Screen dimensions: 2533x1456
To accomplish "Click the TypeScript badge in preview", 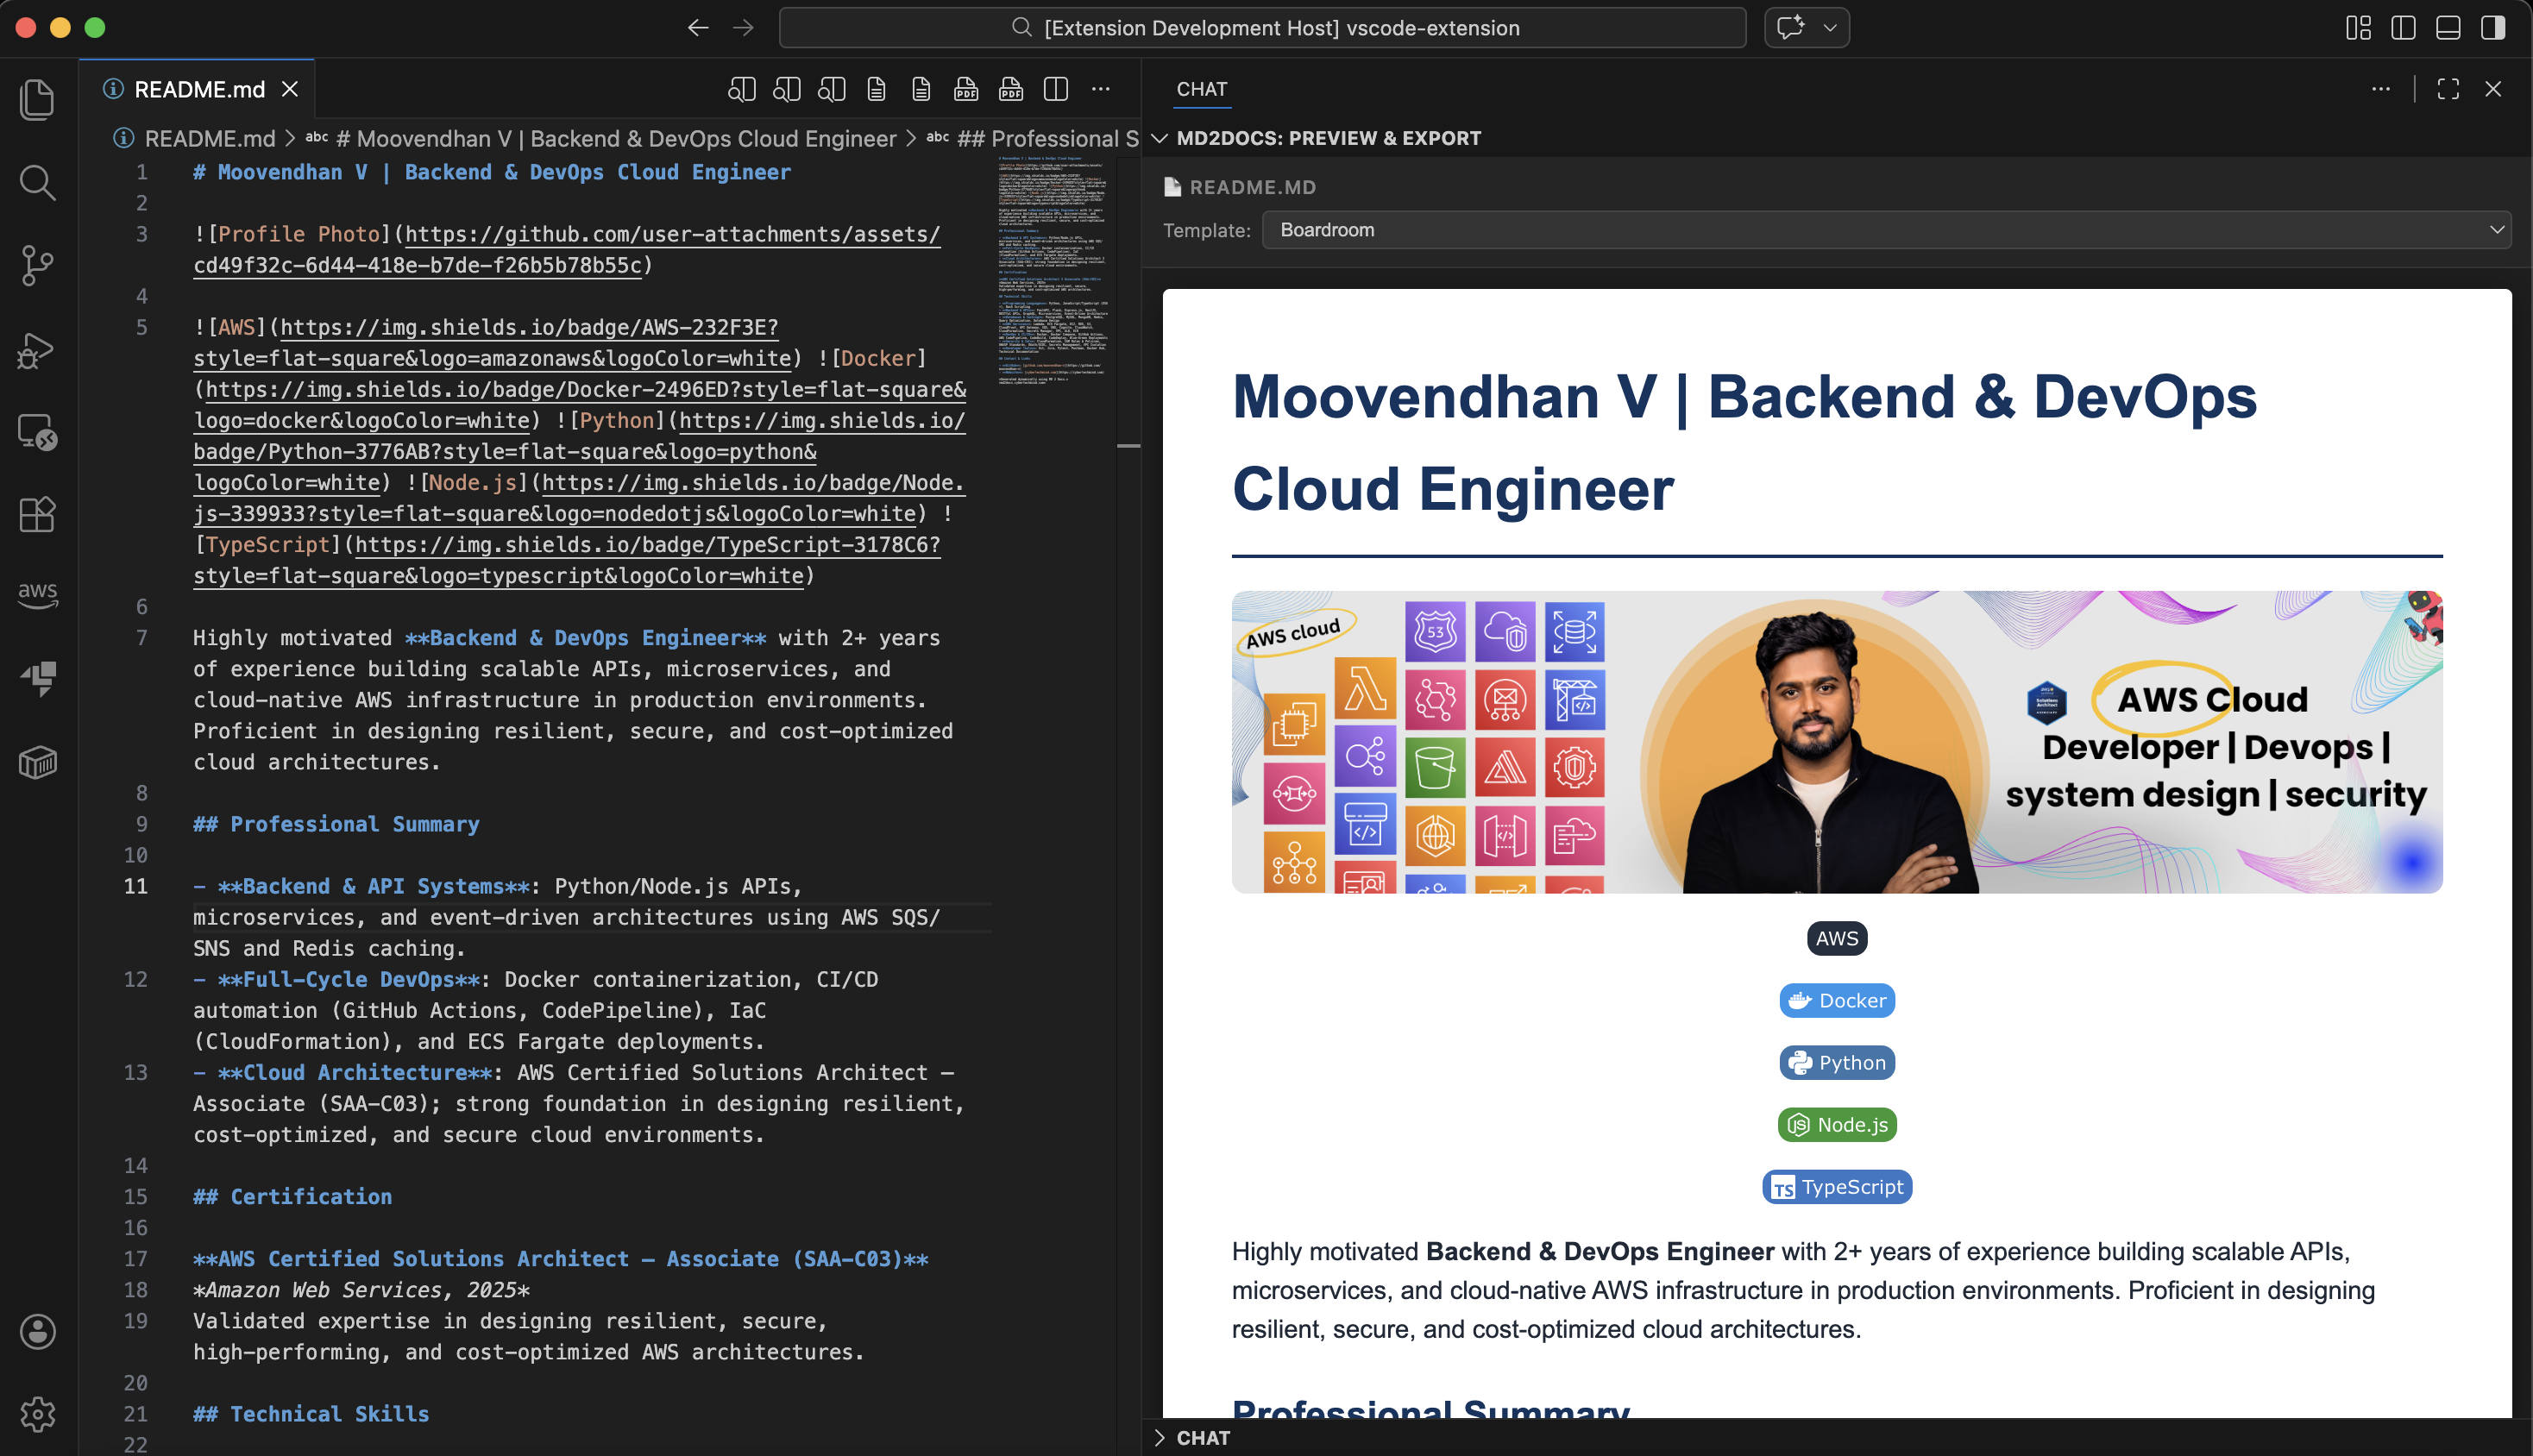I will [1837, 1186].
